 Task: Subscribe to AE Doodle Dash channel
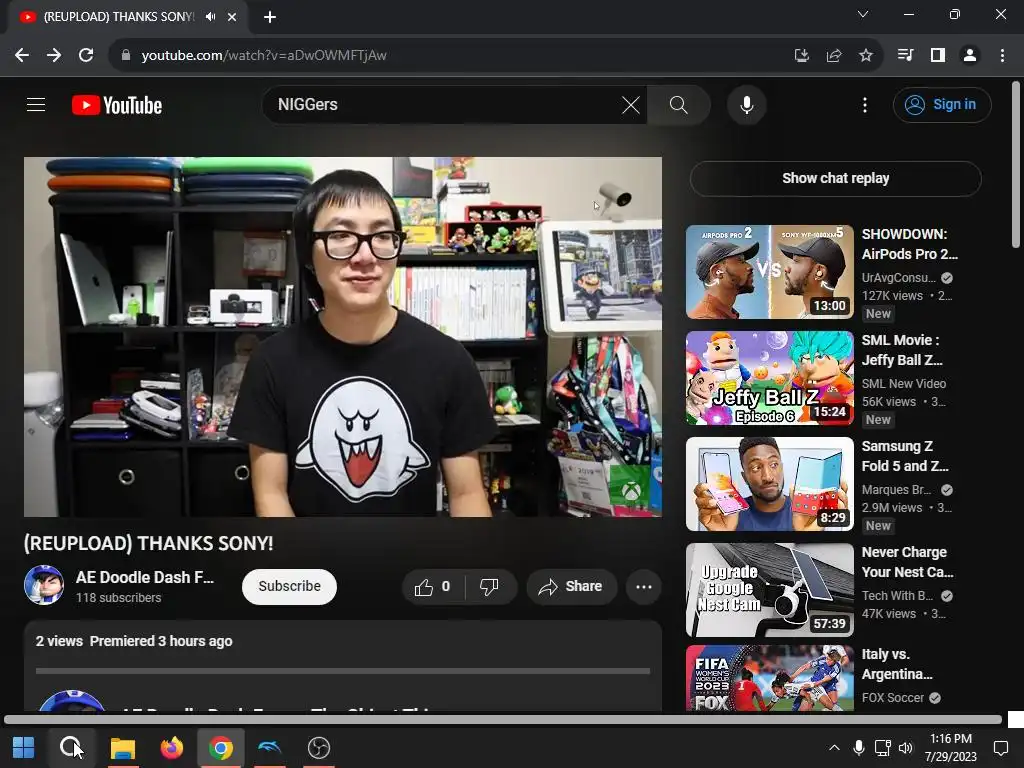(x=289, y=586)
